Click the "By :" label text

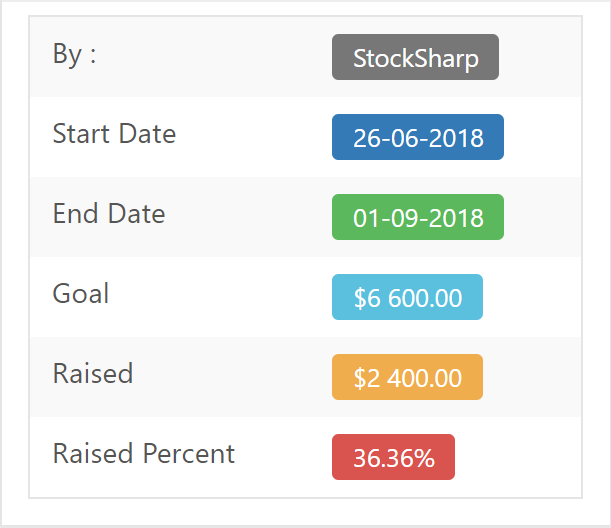point(74,54)
